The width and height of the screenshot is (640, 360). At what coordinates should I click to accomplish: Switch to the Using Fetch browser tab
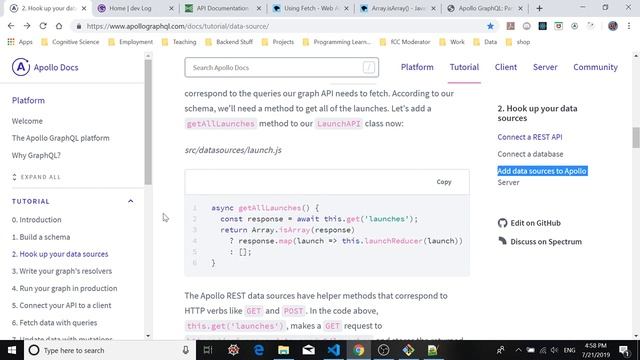(x=311, y=8)
